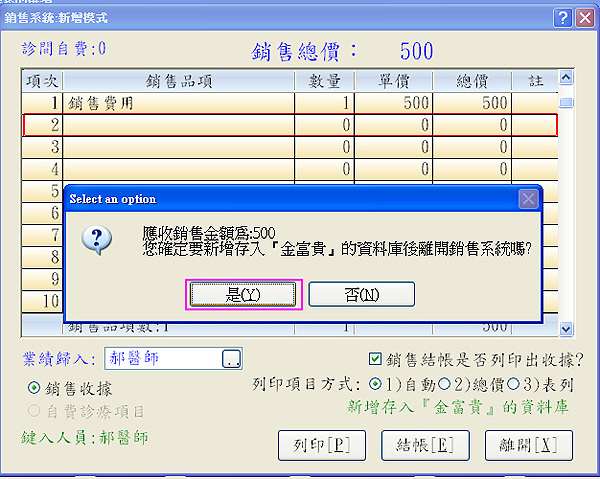Click the 是(Y) confirm button
600x479 pixels.
[244, 294]
